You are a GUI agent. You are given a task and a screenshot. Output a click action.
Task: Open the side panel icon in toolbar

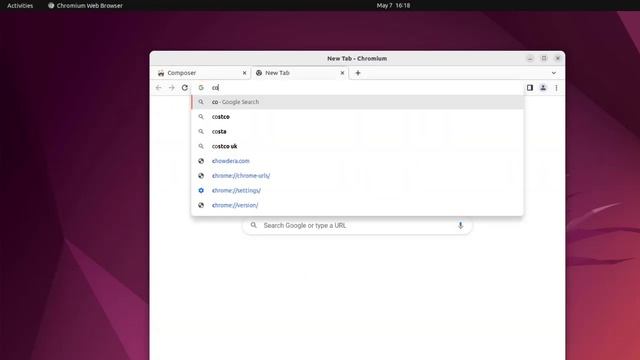pos(530,88)
